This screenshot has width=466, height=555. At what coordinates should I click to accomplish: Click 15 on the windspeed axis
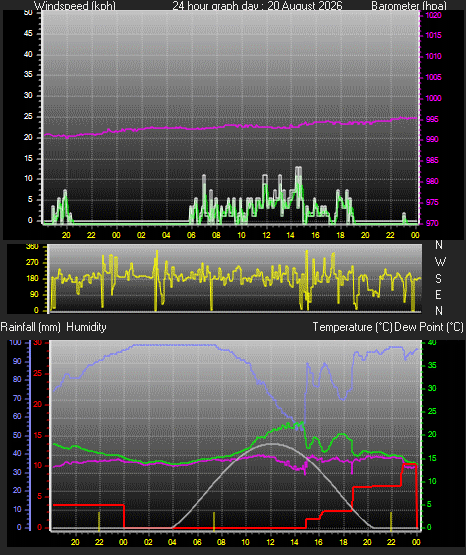[28, 158]
